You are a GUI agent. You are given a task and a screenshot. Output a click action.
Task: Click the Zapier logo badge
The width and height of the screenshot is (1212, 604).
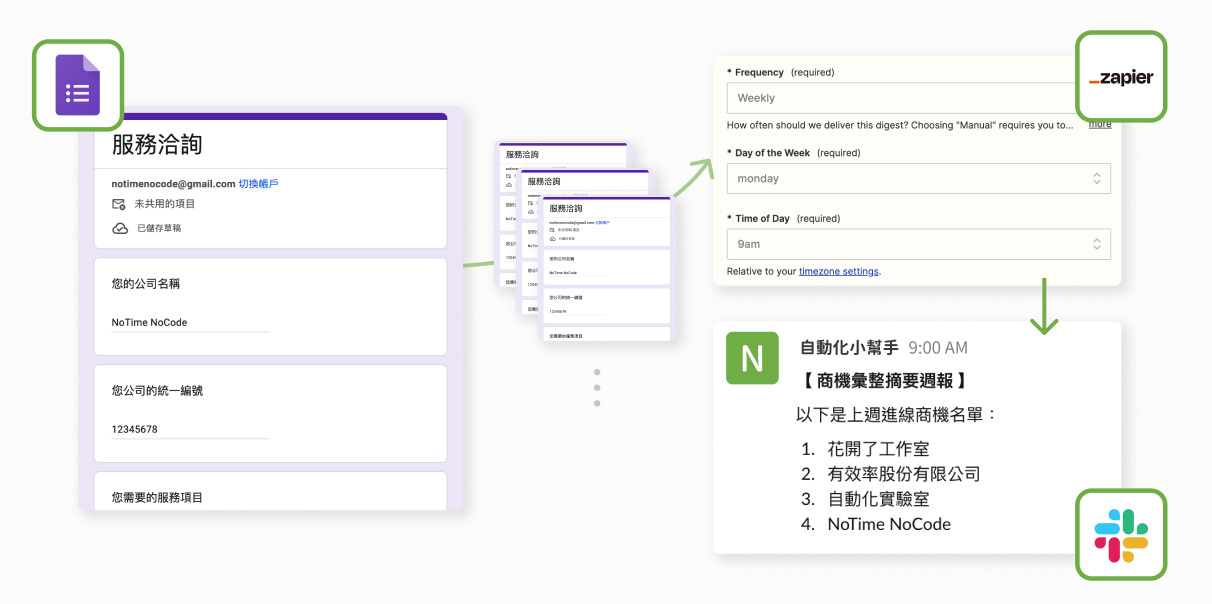click(x=1121, y=77)
